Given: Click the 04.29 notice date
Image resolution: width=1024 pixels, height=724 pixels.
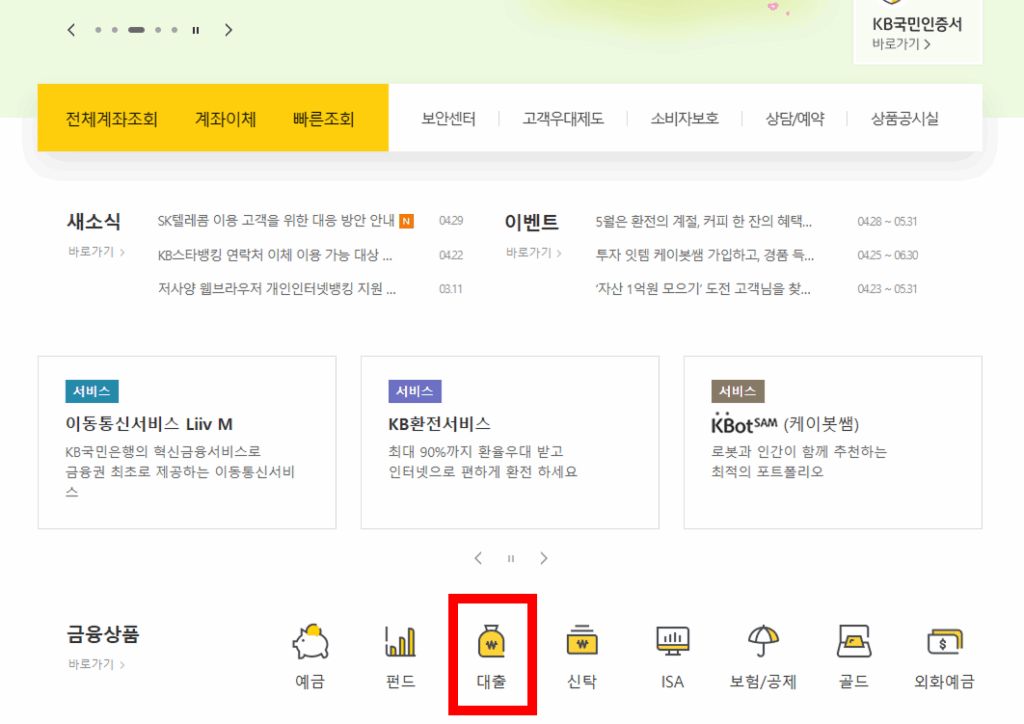Looking at the screenshot, I should click(x=451, y=221).
